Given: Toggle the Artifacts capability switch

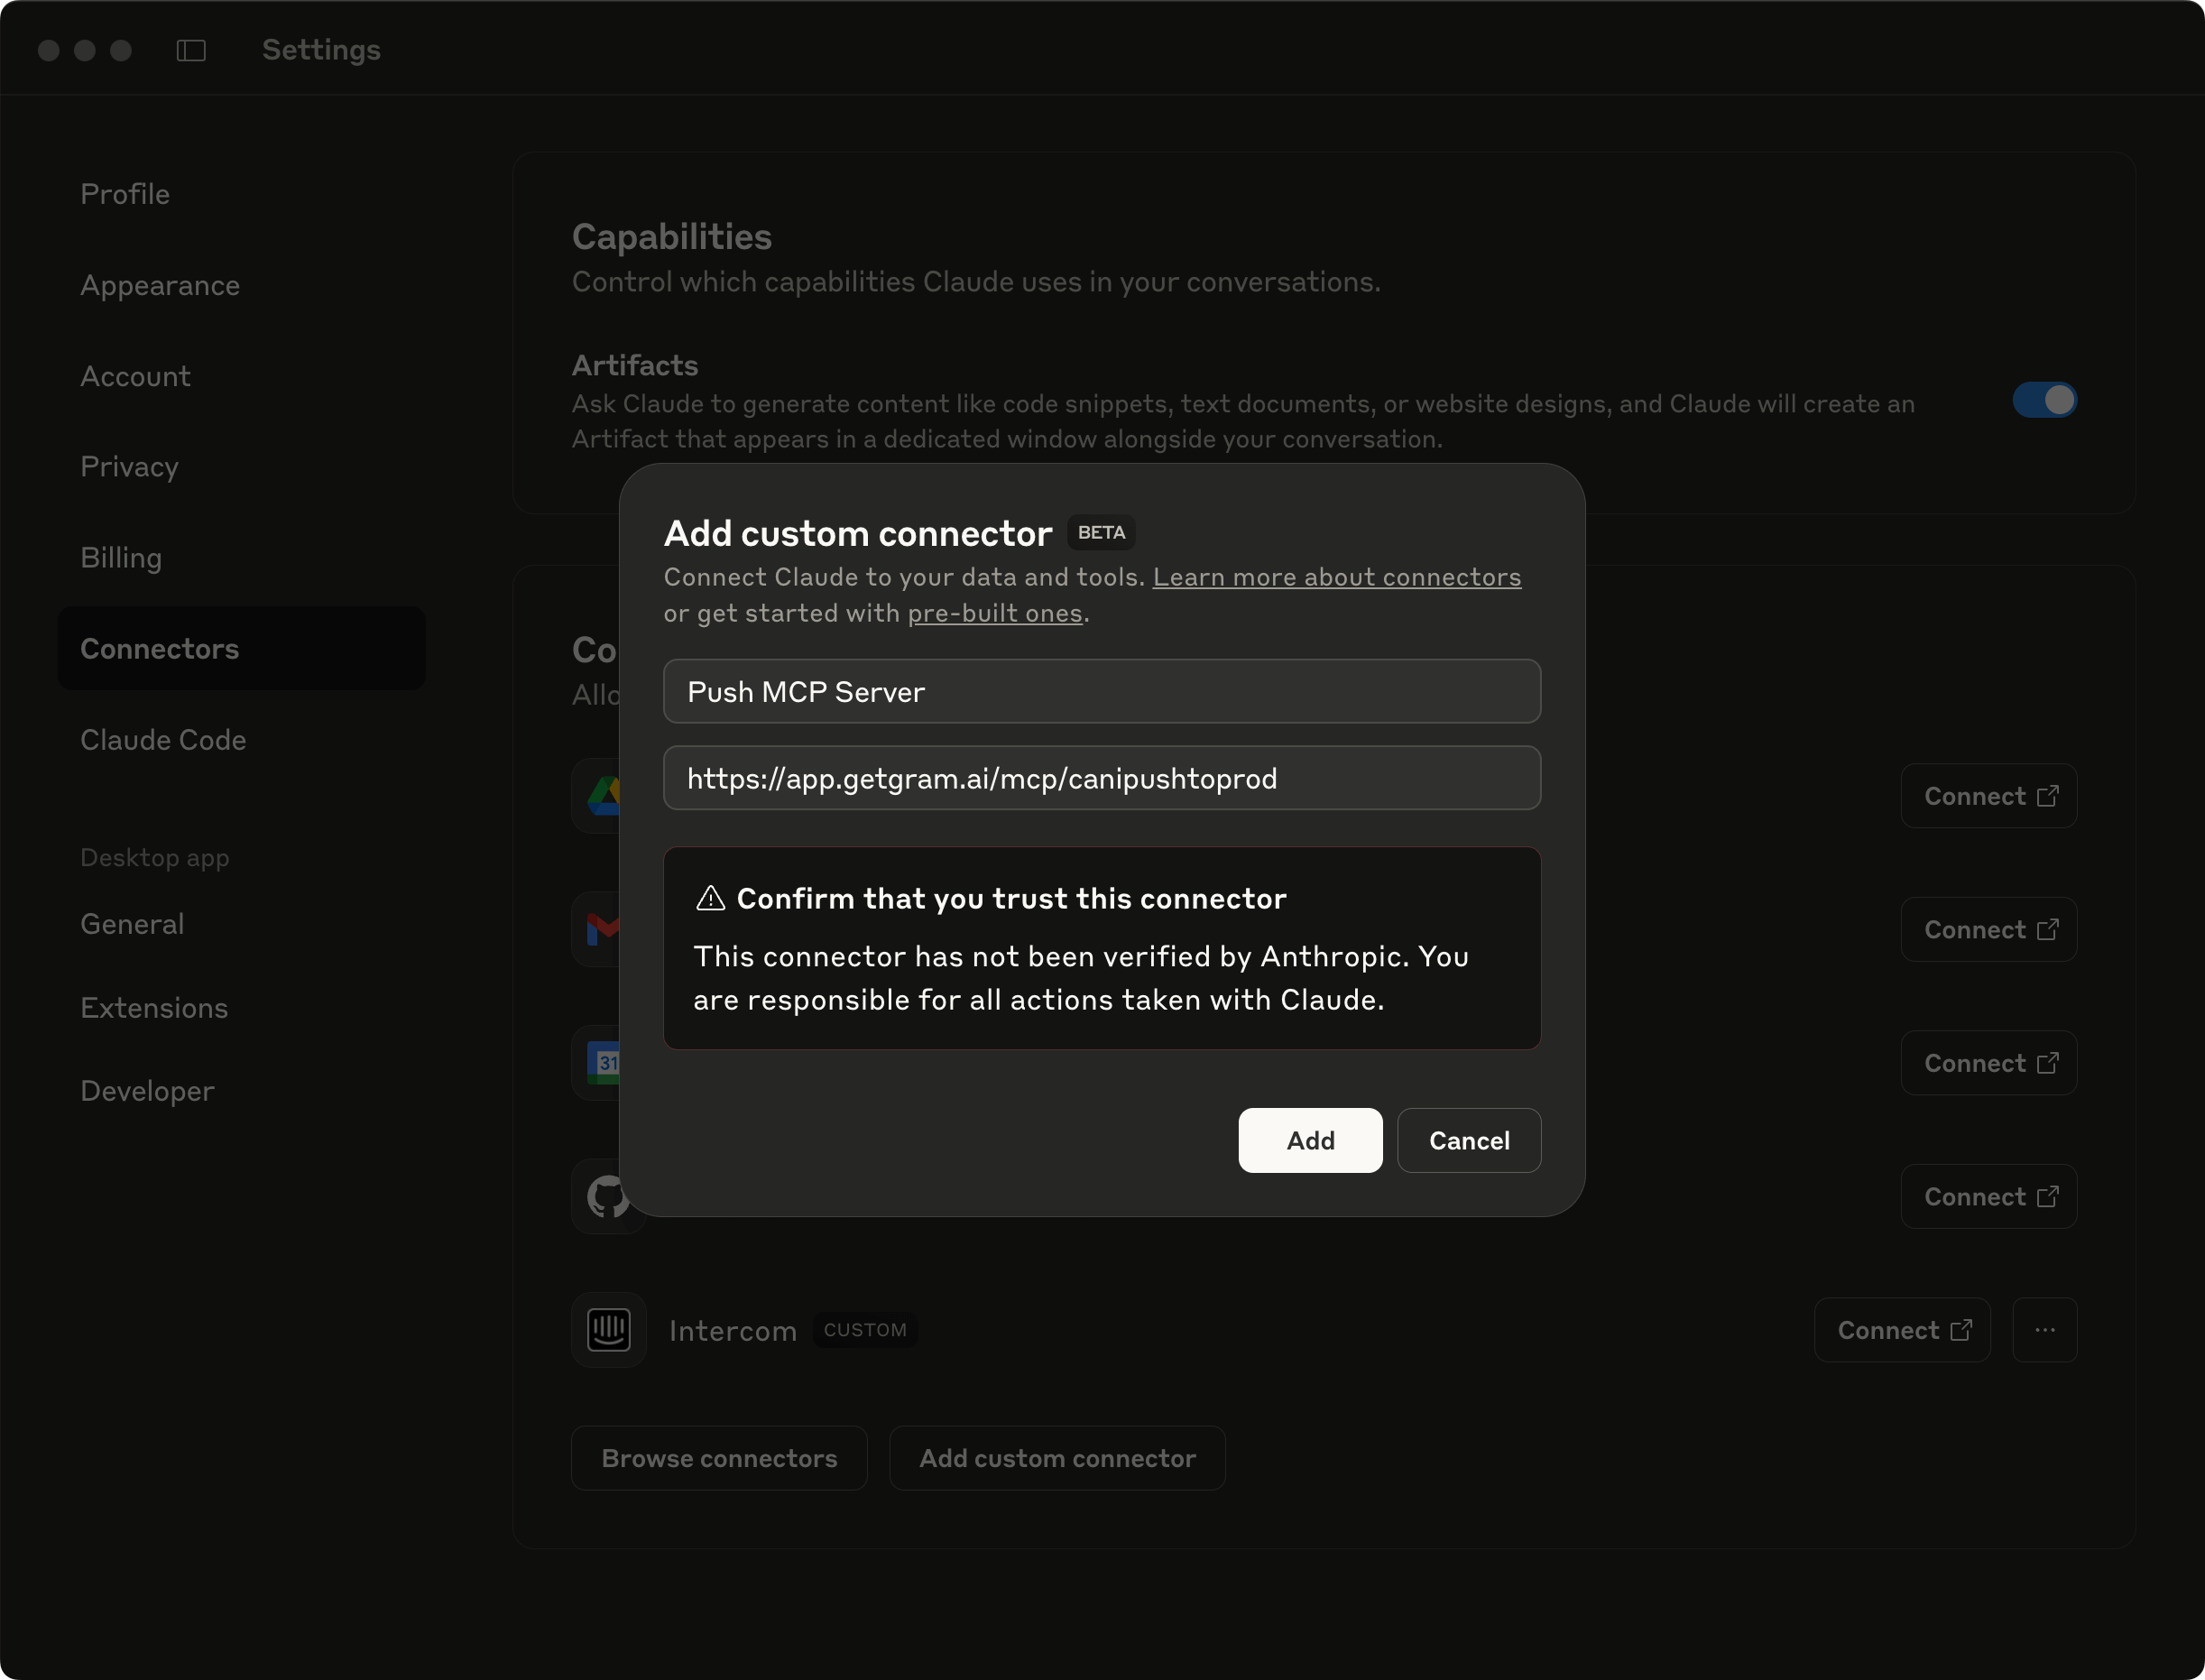Looking at the screenshot, I should click(2045, 400).
